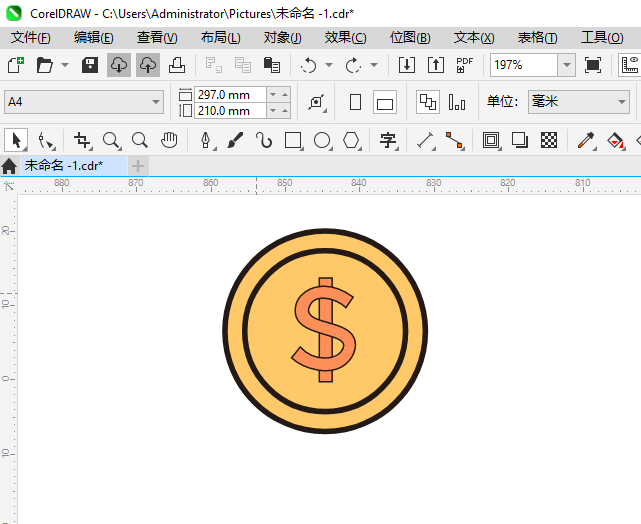This screenshot has height=524, width=641.
Task: Select the Color Eyedropper tool
Action: [x=586, y=140]
